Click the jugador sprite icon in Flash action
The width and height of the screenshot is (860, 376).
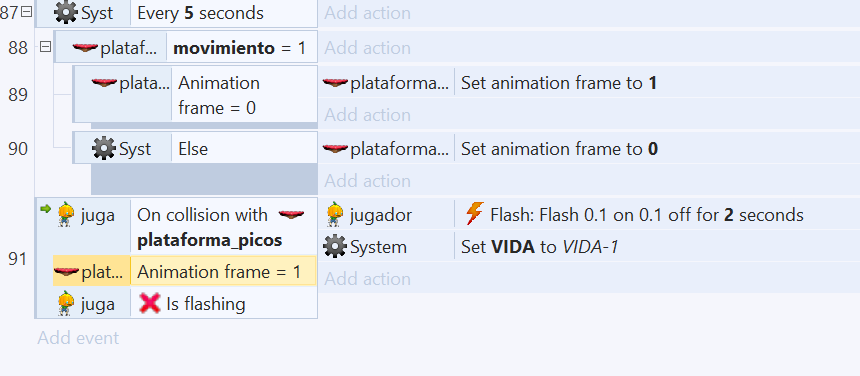tap(335, 214)
